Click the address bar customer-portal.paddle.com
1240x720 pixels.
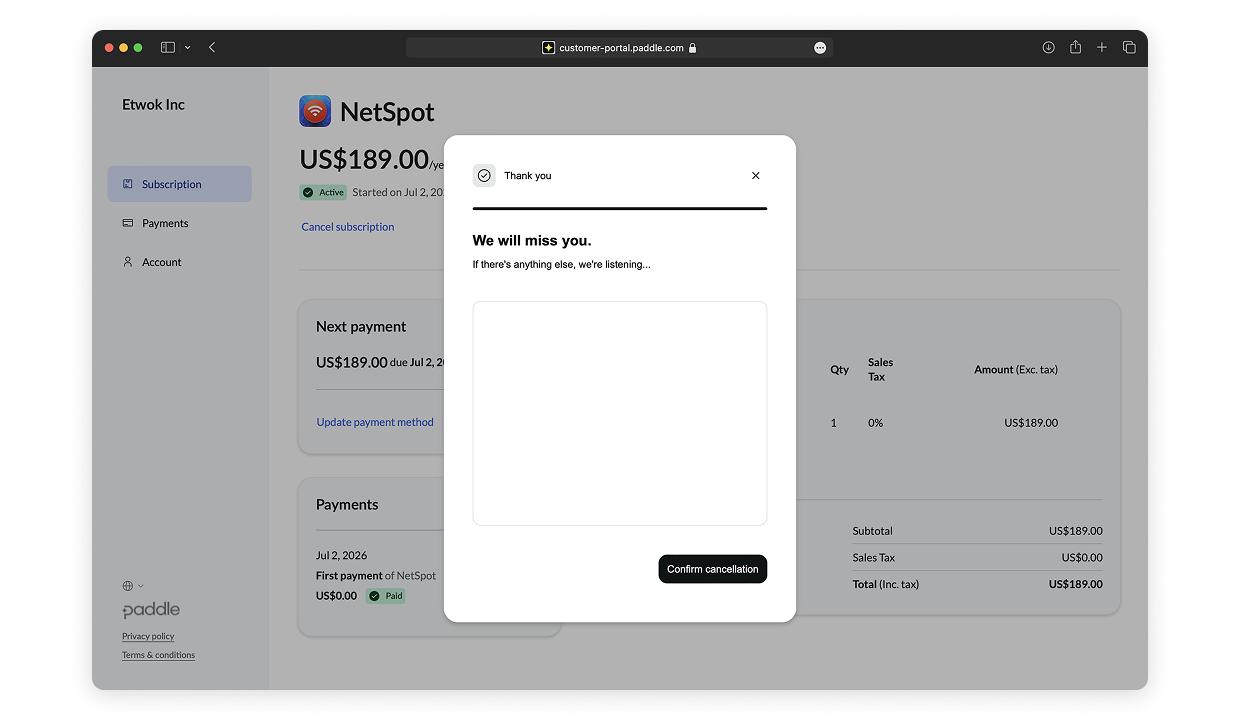click(619, 47)
